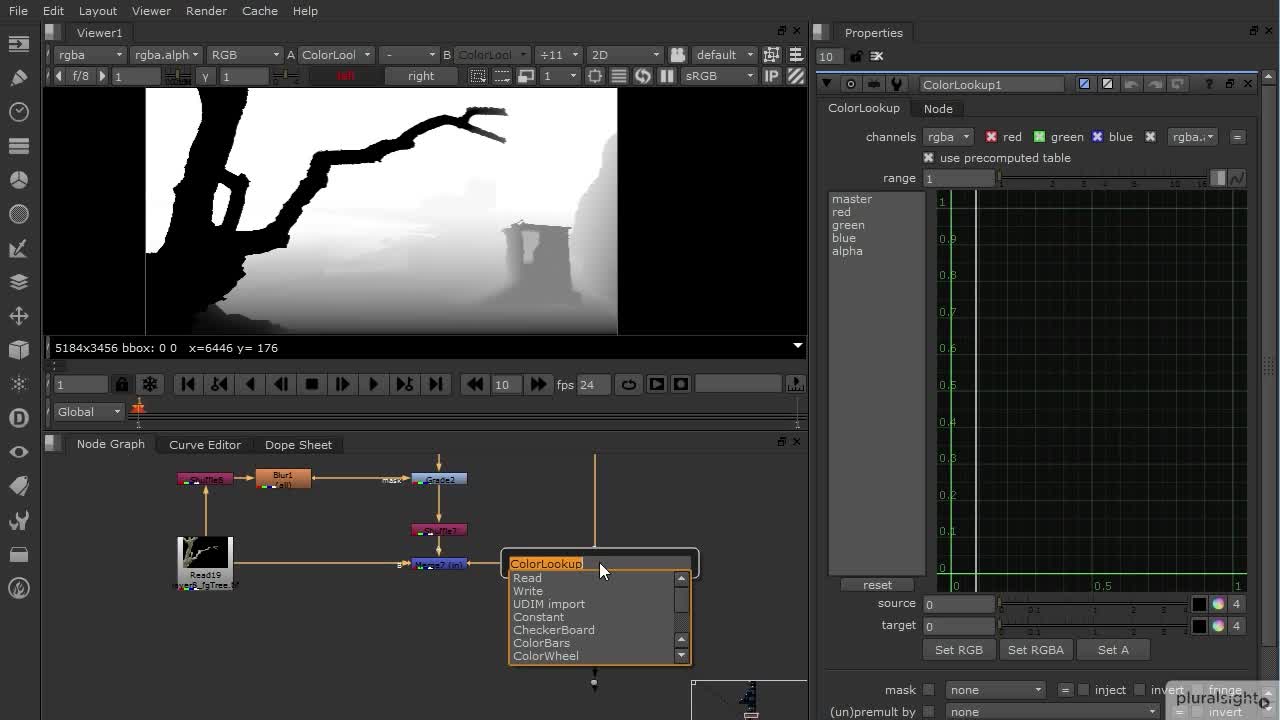Screen dimensions: 1280x720
Task: Toggle the blue channel checkbox
Action: 1097,137
